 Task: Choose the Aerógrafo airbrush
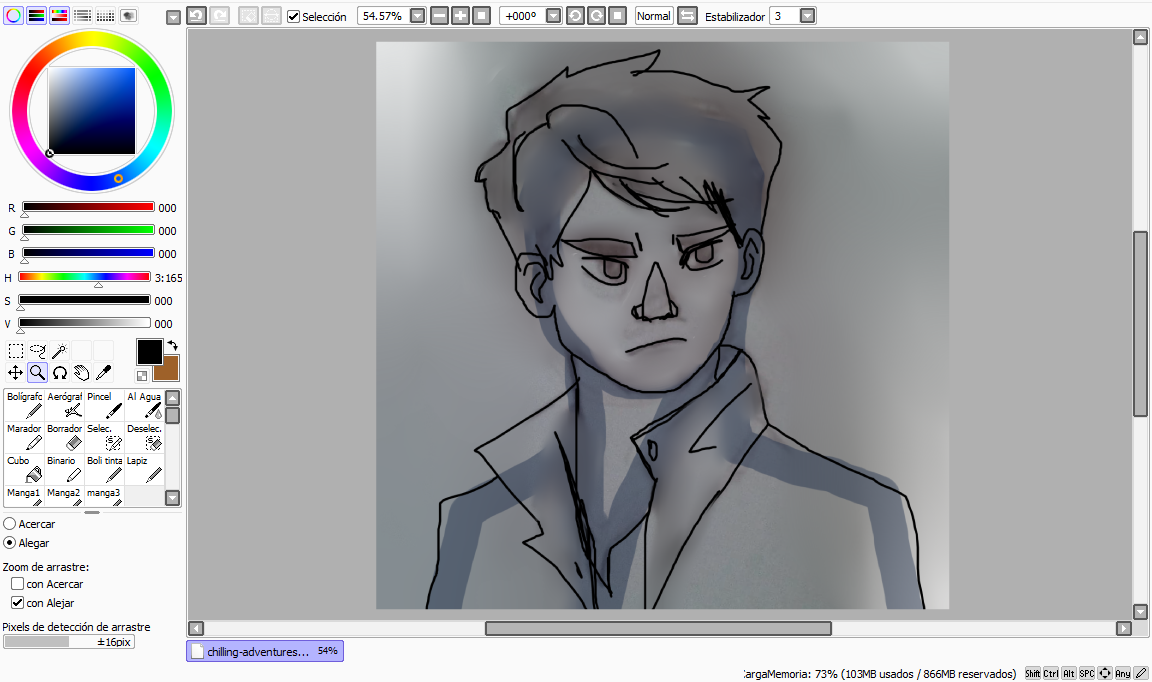tap(65, 405)
